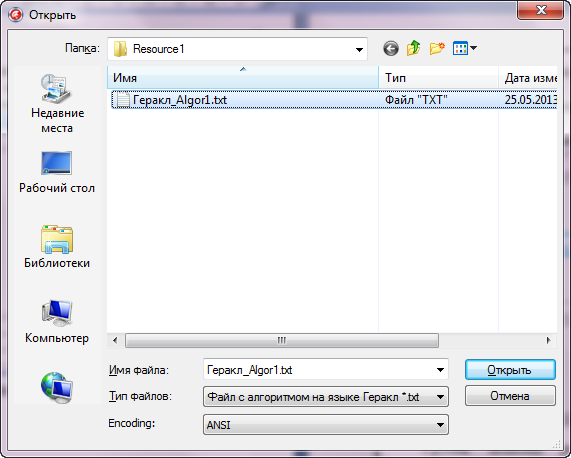Open Библиотеки in the places bar
This screenshot has width=571, height=458.
coord(57,247)
